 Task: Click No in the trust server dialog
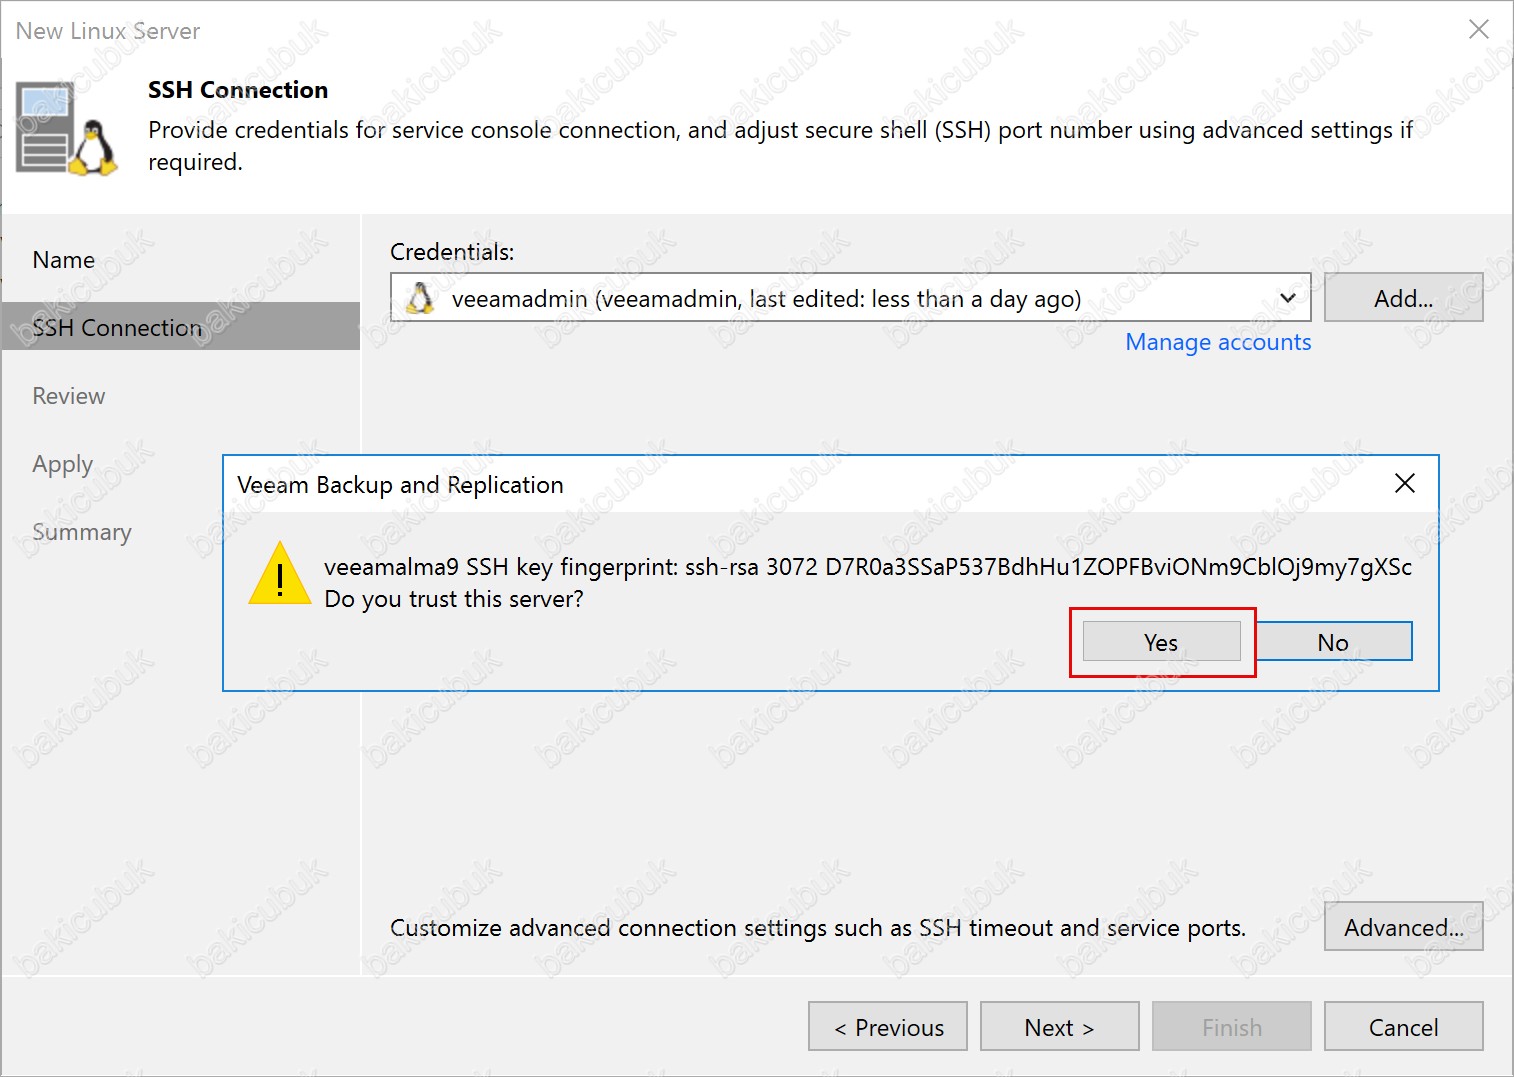1333,642
